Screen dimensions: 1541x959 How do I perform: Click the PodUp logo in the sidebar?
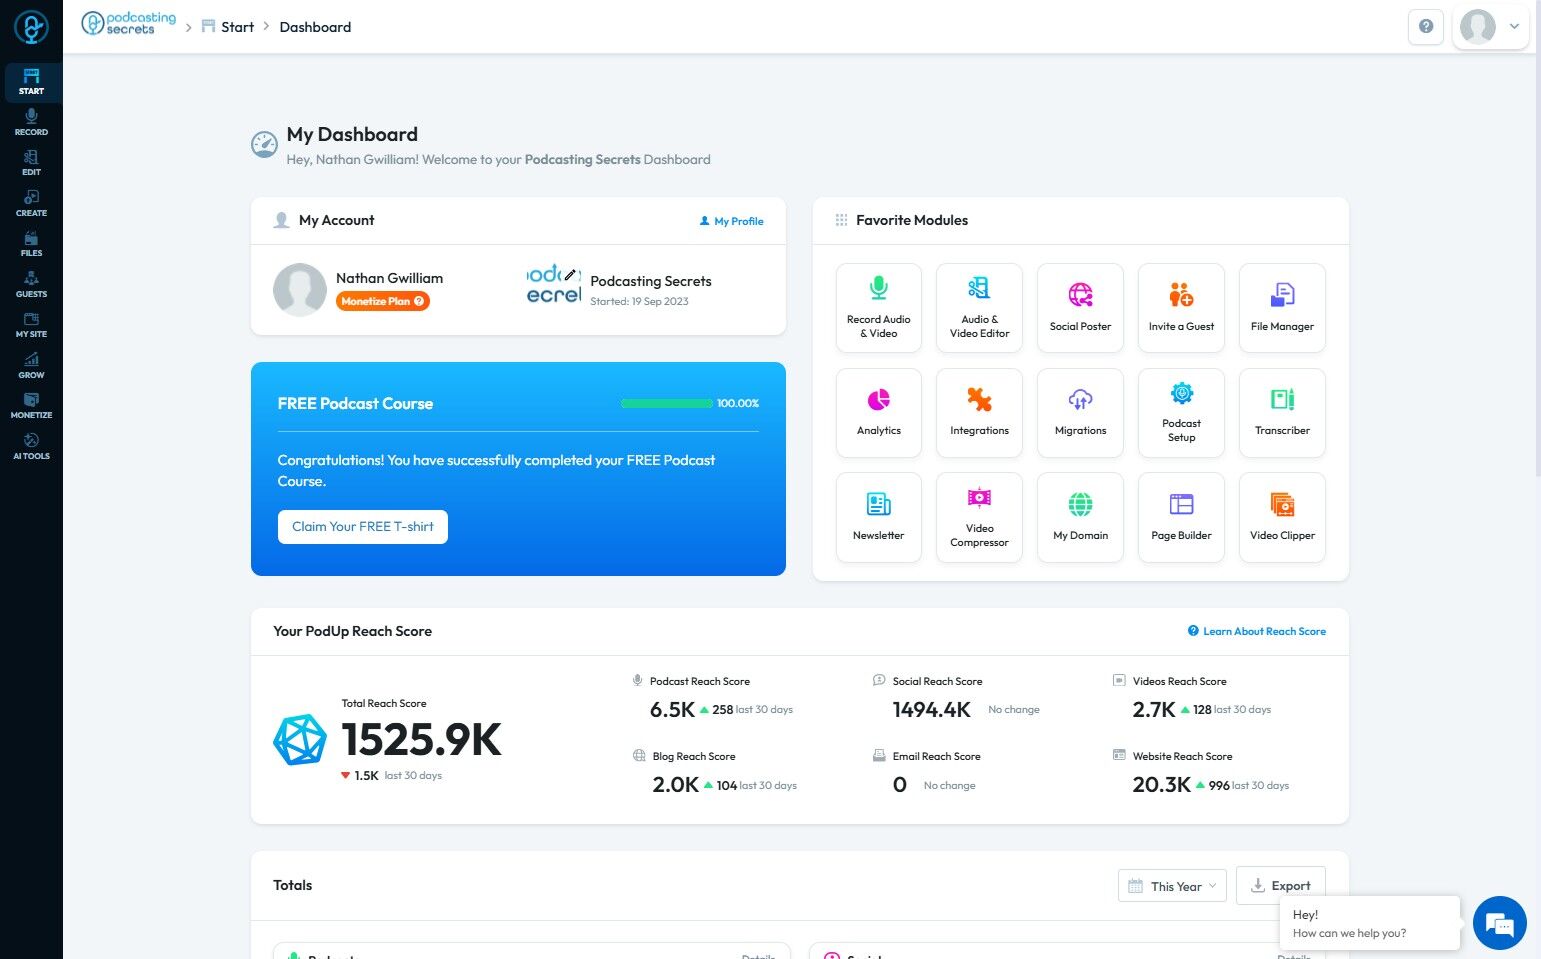coord(31,27)
